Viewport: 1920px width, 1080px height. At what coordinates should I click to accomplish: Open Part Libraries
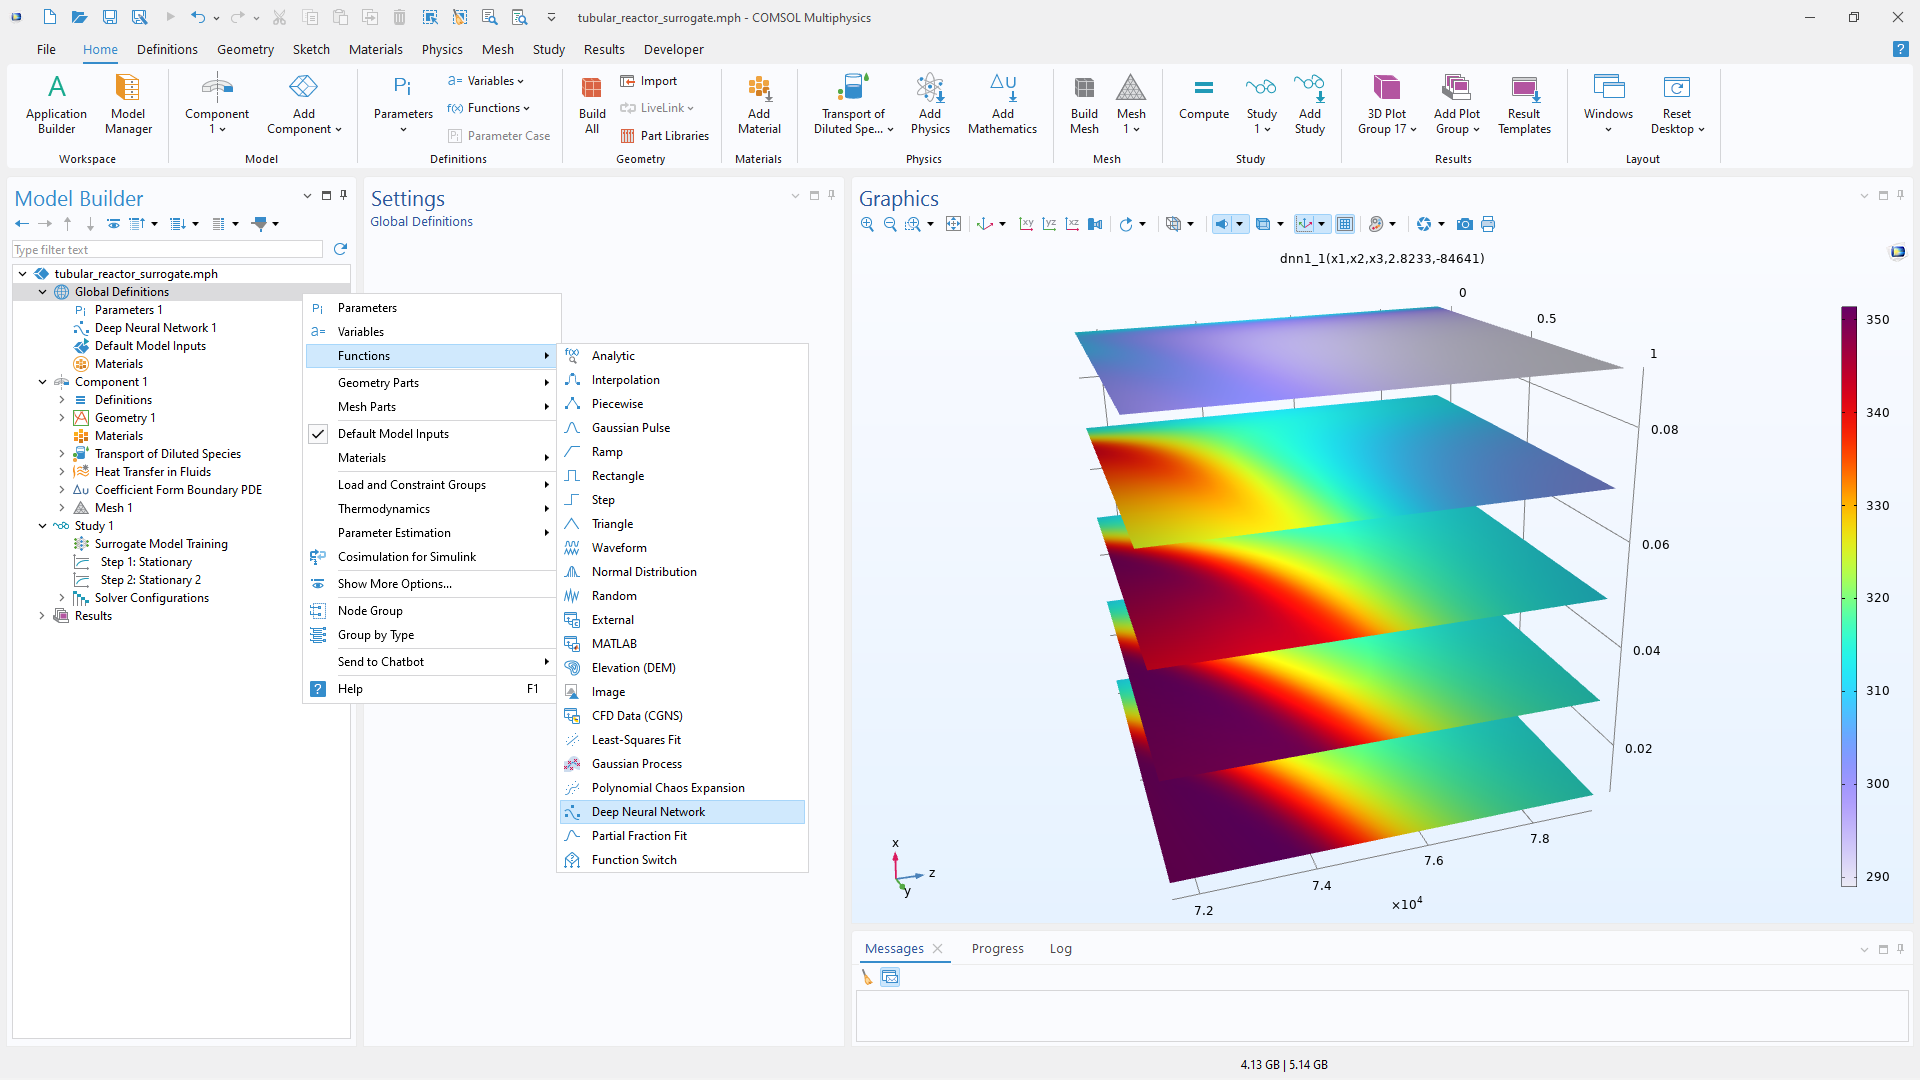(x=665, y=136)
